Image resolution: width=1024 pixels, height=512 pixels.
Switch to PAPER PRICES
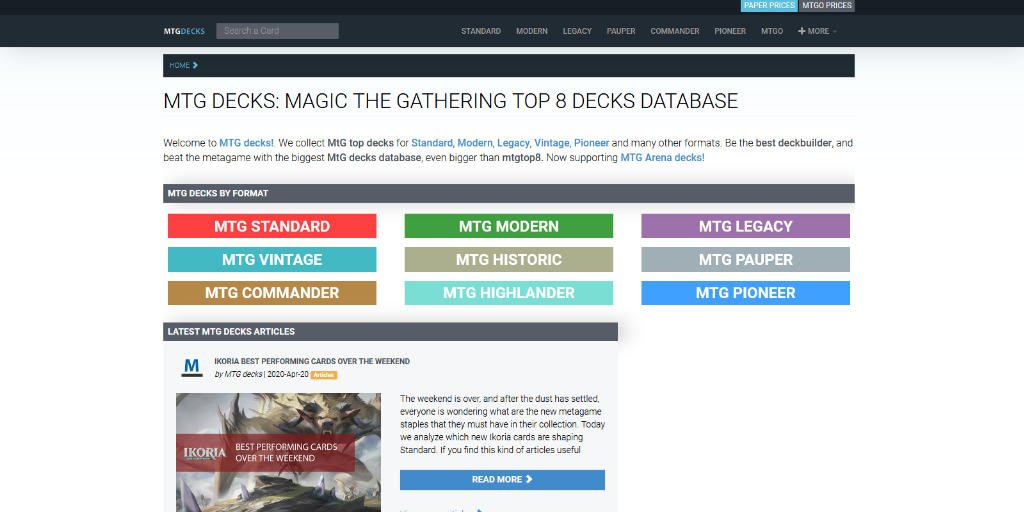(x=769, y=6)
